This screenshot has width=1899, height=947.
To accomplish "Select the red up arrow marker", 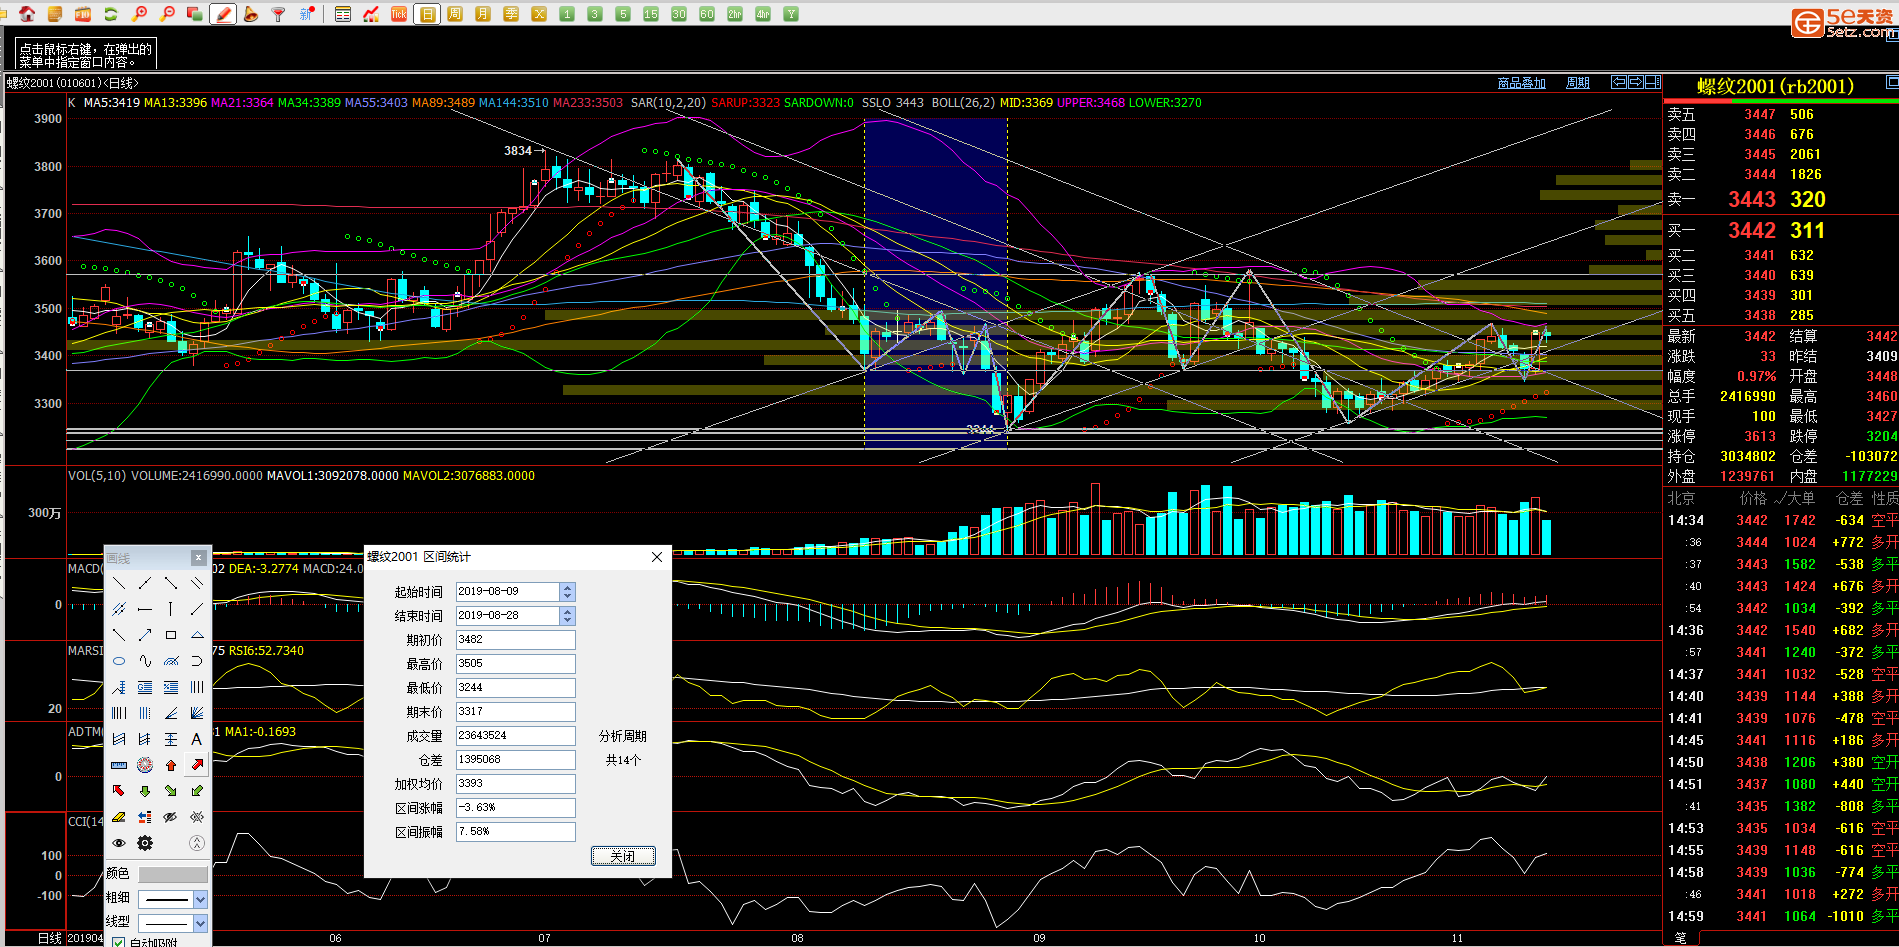I will pos(171,765).
